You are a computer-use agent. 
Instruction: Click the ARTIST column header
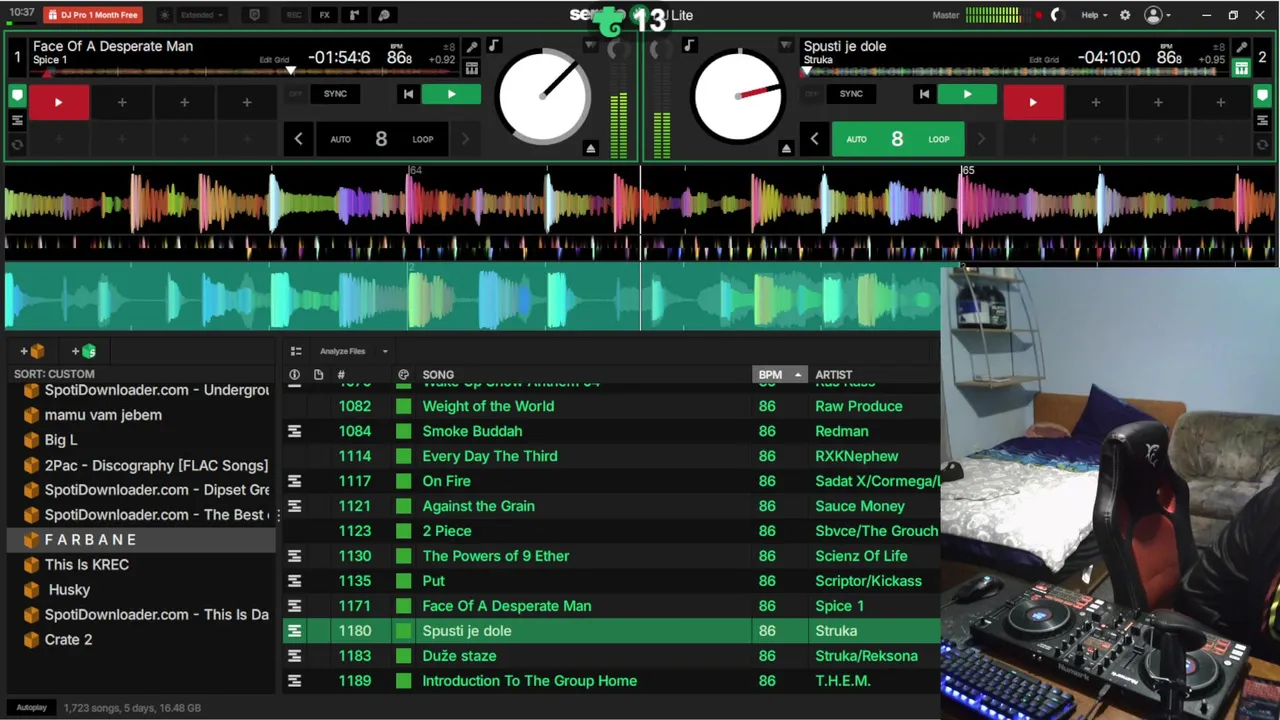[x=834, y=375]
